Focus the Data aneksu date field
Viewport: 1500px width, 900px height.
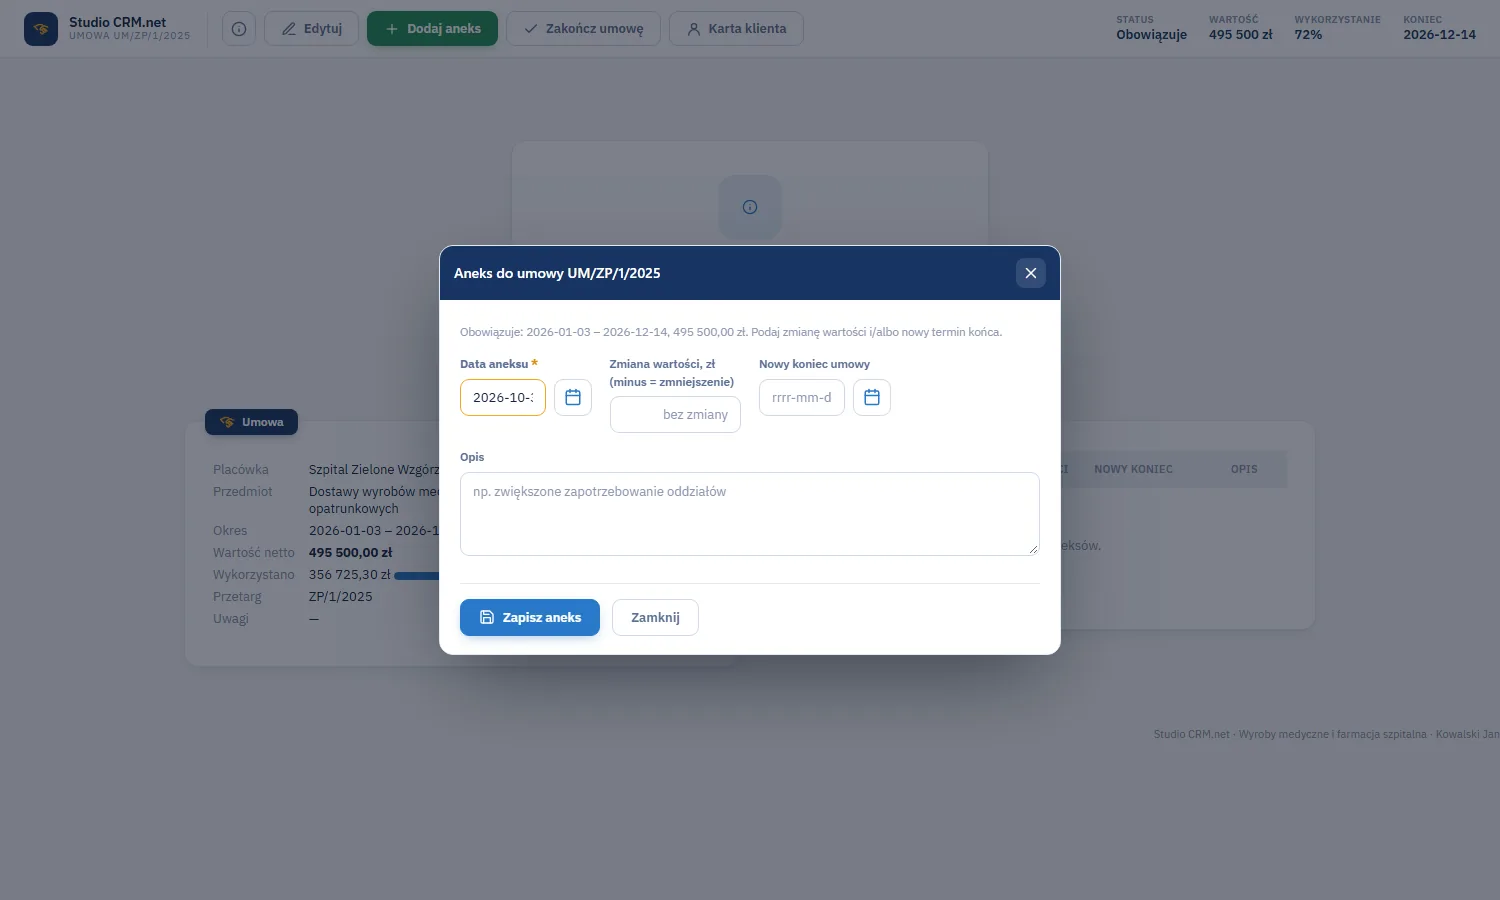point(503,397)
